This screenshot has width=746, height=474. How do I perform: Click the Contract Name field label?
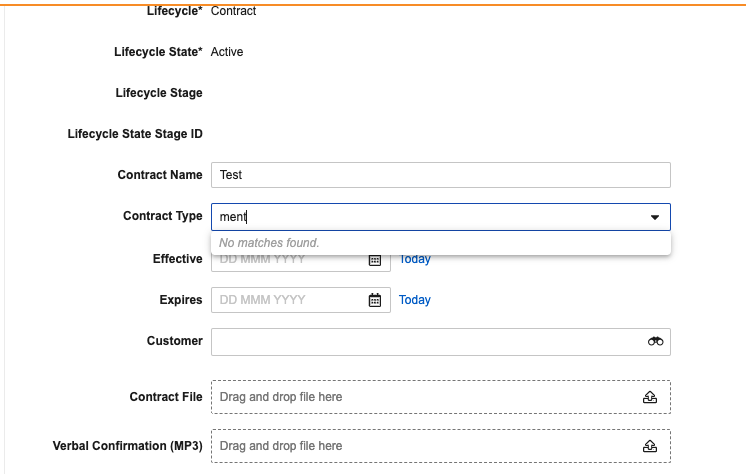160,175
